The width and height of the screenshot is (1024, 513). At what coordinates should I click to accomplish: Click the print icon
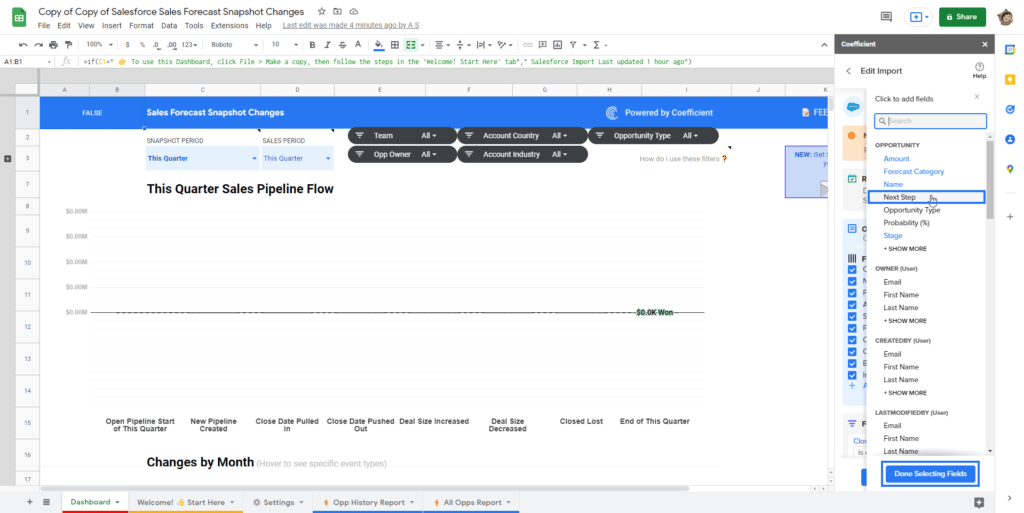pos(54,44)
